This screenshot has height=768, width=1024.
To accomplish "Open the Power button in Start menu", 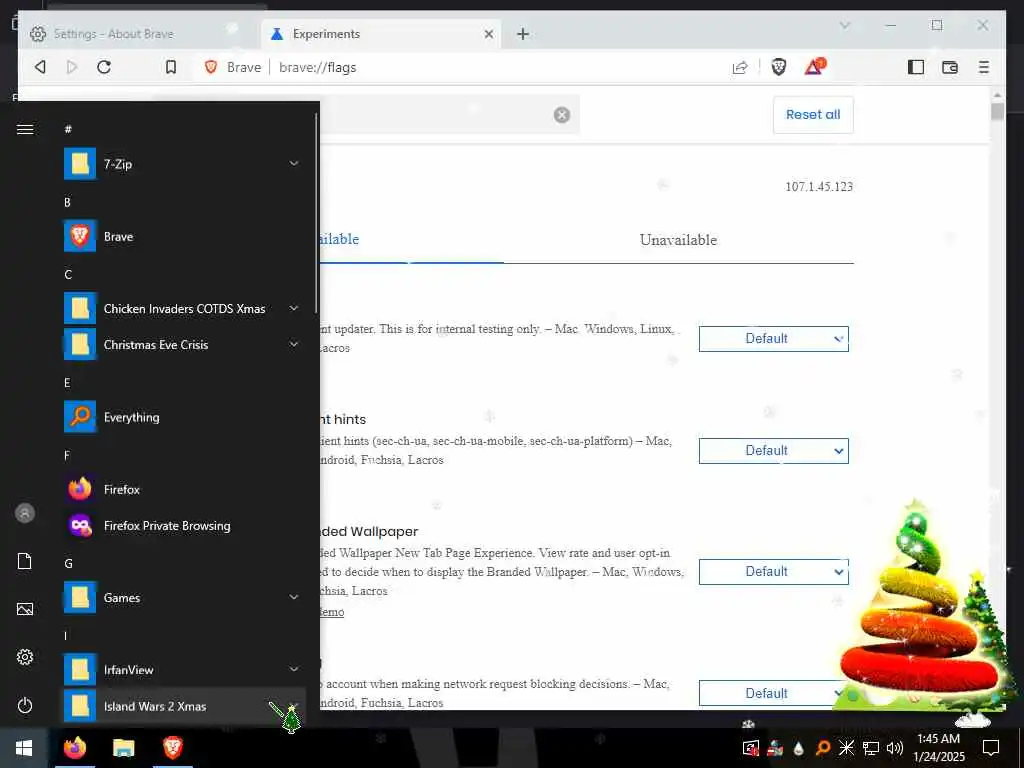I will coord(25,705).
